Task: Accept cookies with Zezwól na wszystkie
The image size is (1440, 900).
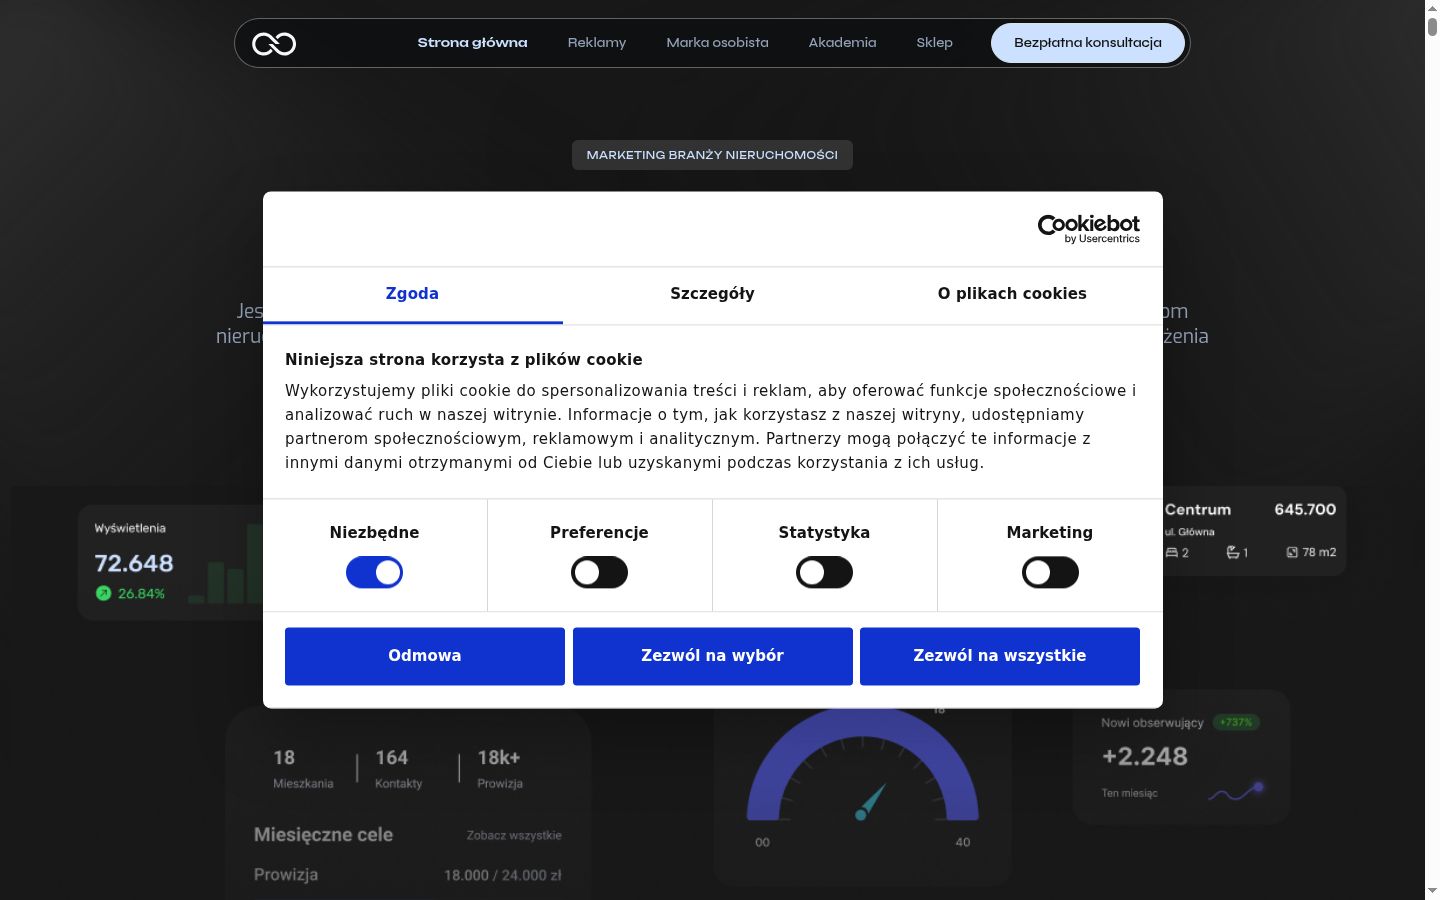Action: (1000, 656)
